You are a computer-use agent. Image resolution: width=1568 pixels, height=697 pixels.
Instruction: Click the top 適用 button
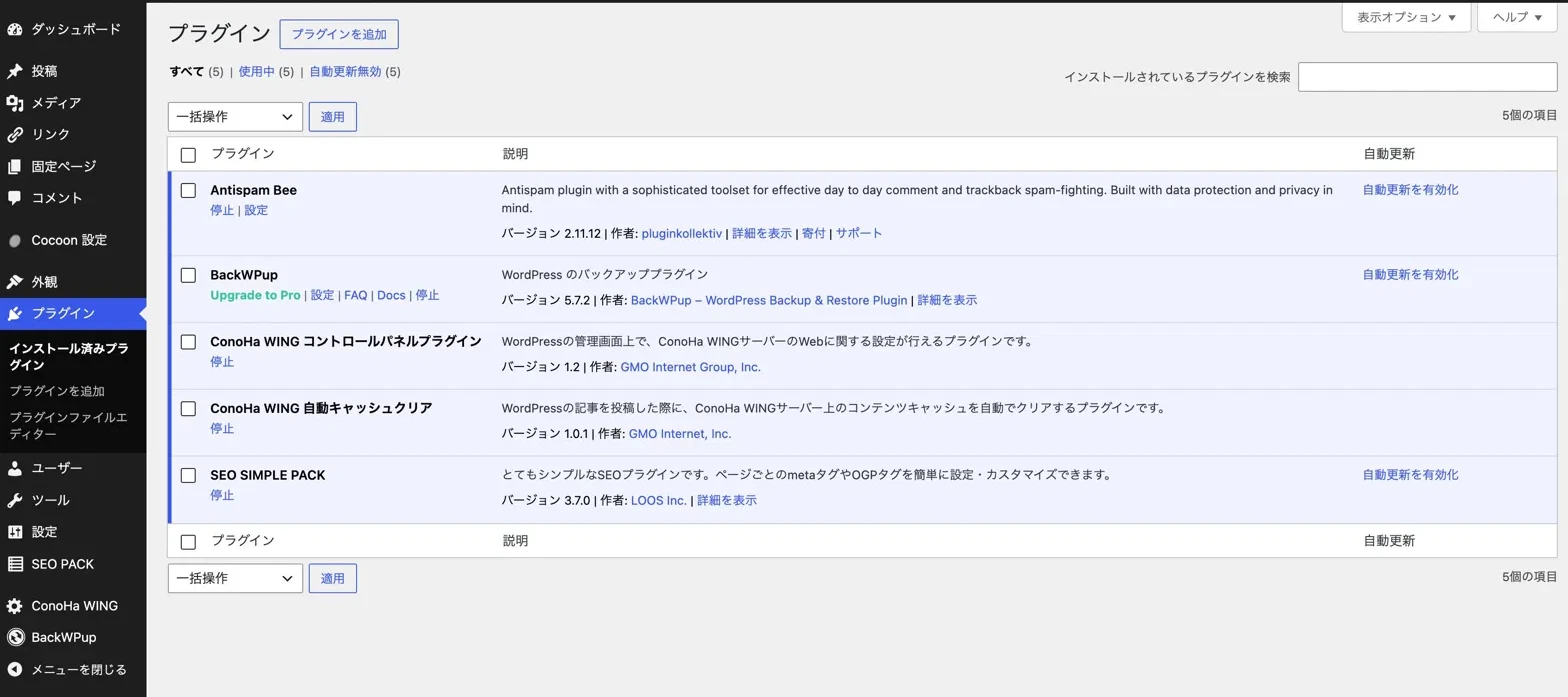[x=333, y=117]
